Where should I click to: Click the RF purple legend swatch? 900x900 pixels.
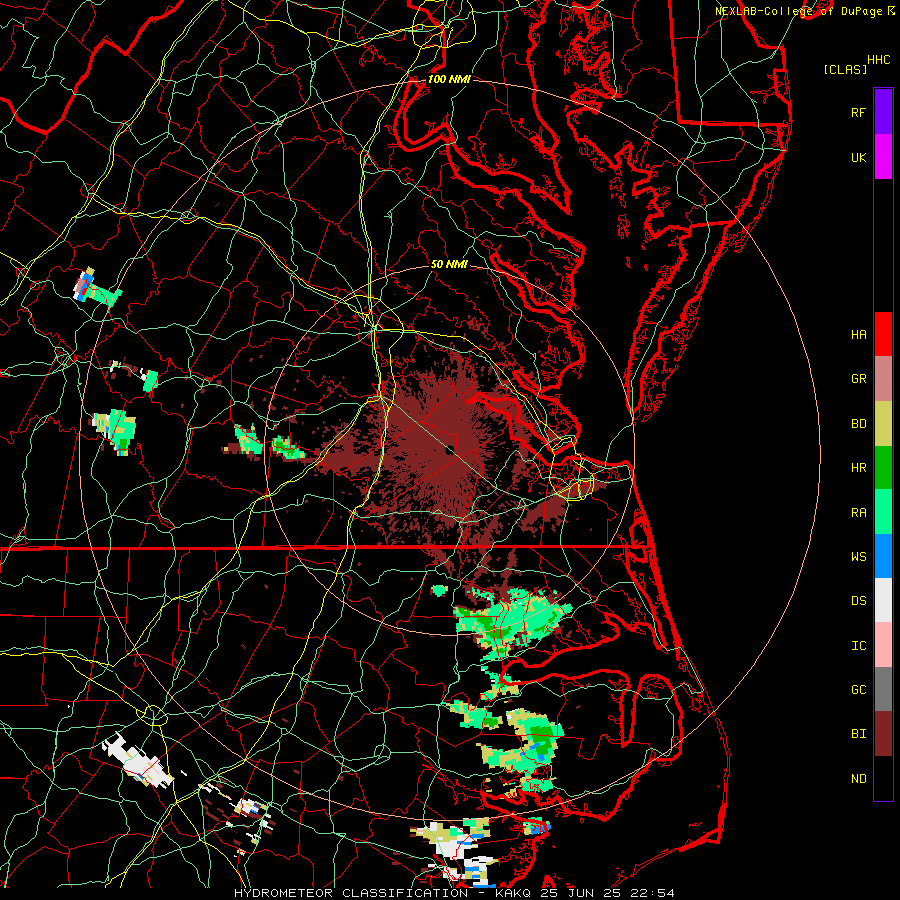[x=883, y=112]
